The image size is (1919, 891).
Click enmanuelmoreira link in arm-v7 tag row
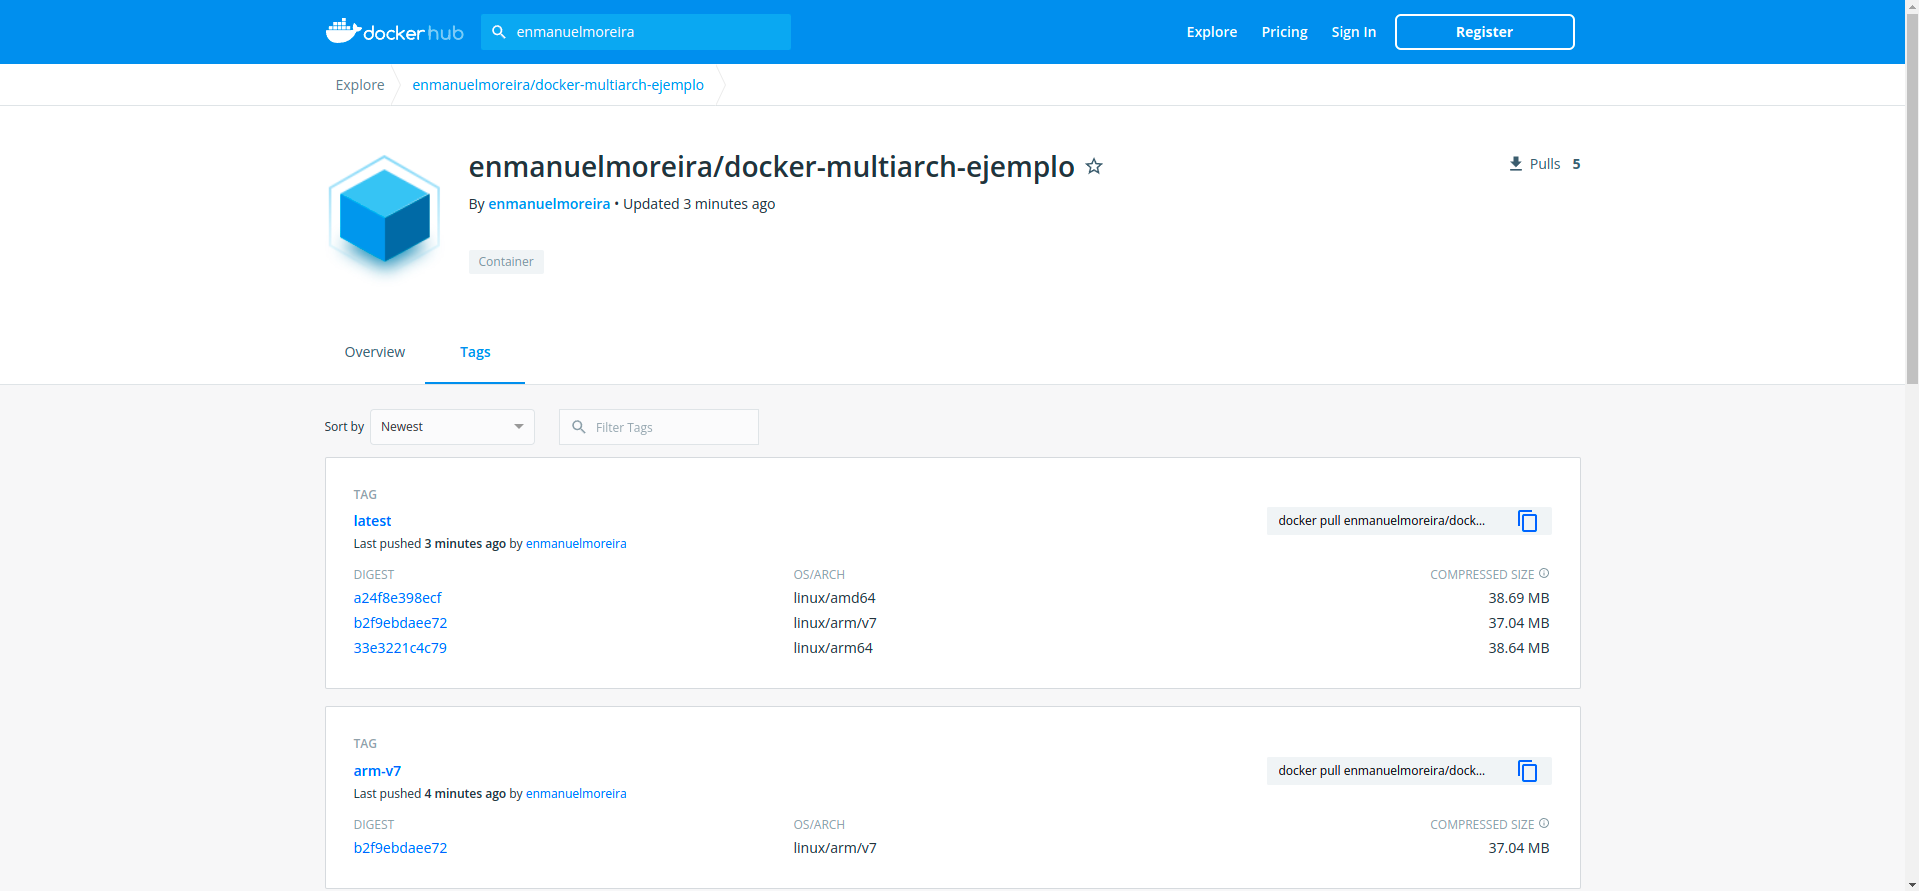(576, 794)
